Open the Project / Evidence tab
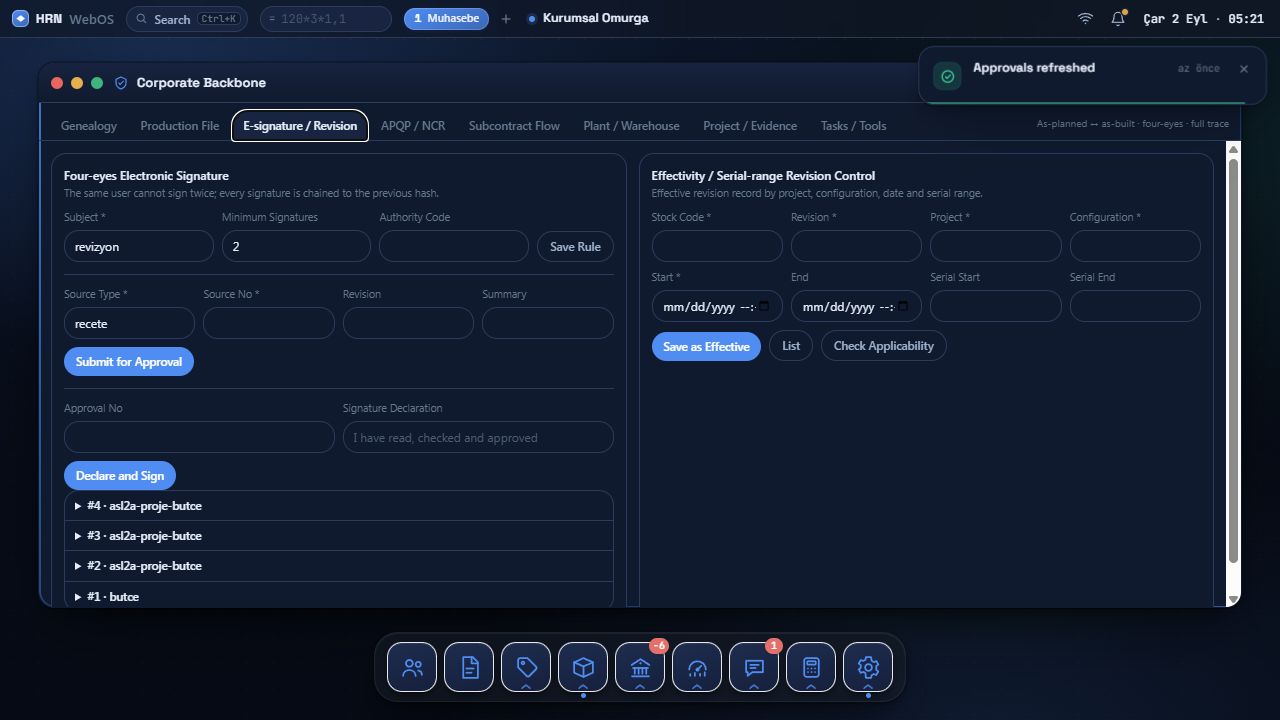Viewport: 1280px width, 720px height. 750,126
